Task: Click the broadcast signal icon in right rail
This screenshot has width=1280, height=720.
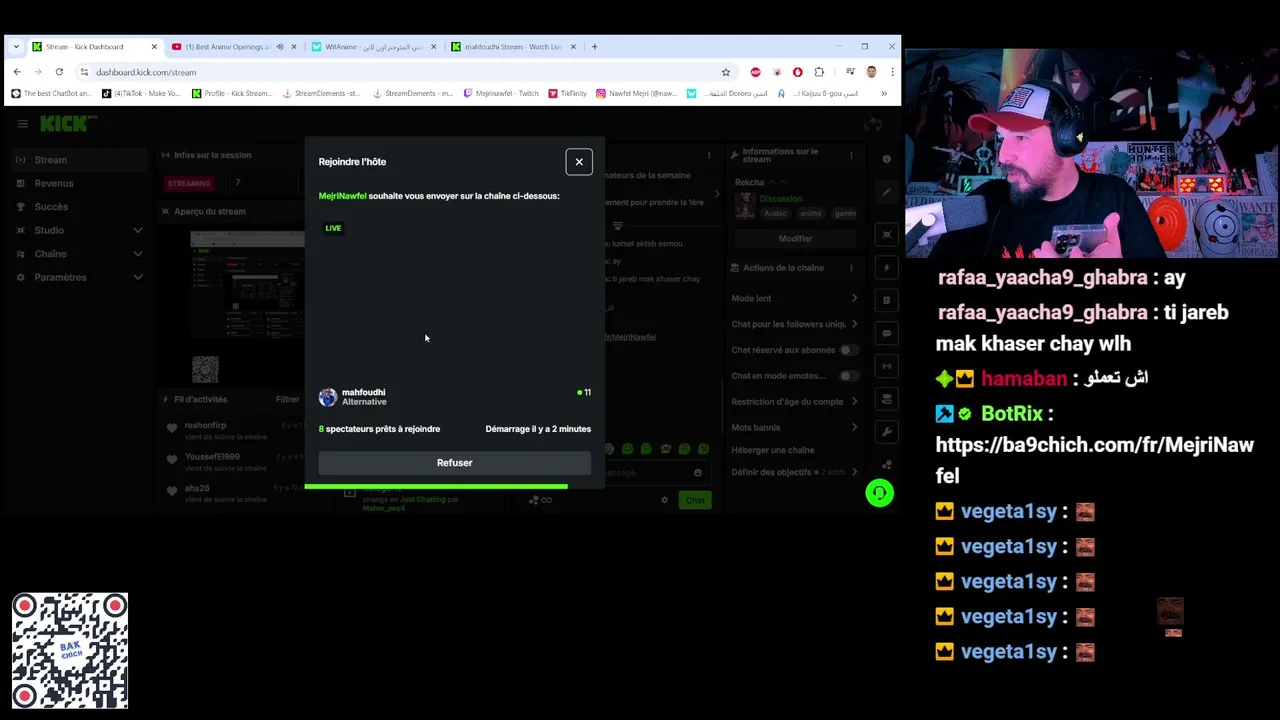Action: [x=887, y=366]
